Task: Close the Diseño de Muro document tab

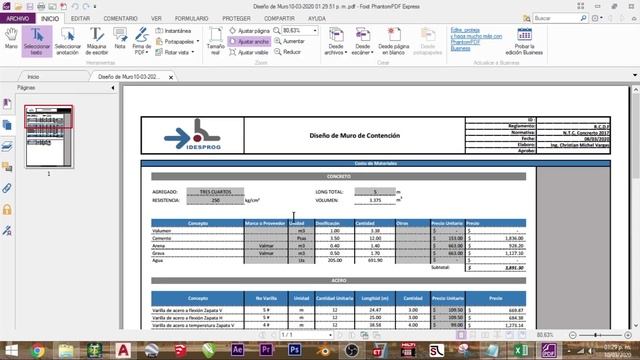Action: (x=171, y=77)
